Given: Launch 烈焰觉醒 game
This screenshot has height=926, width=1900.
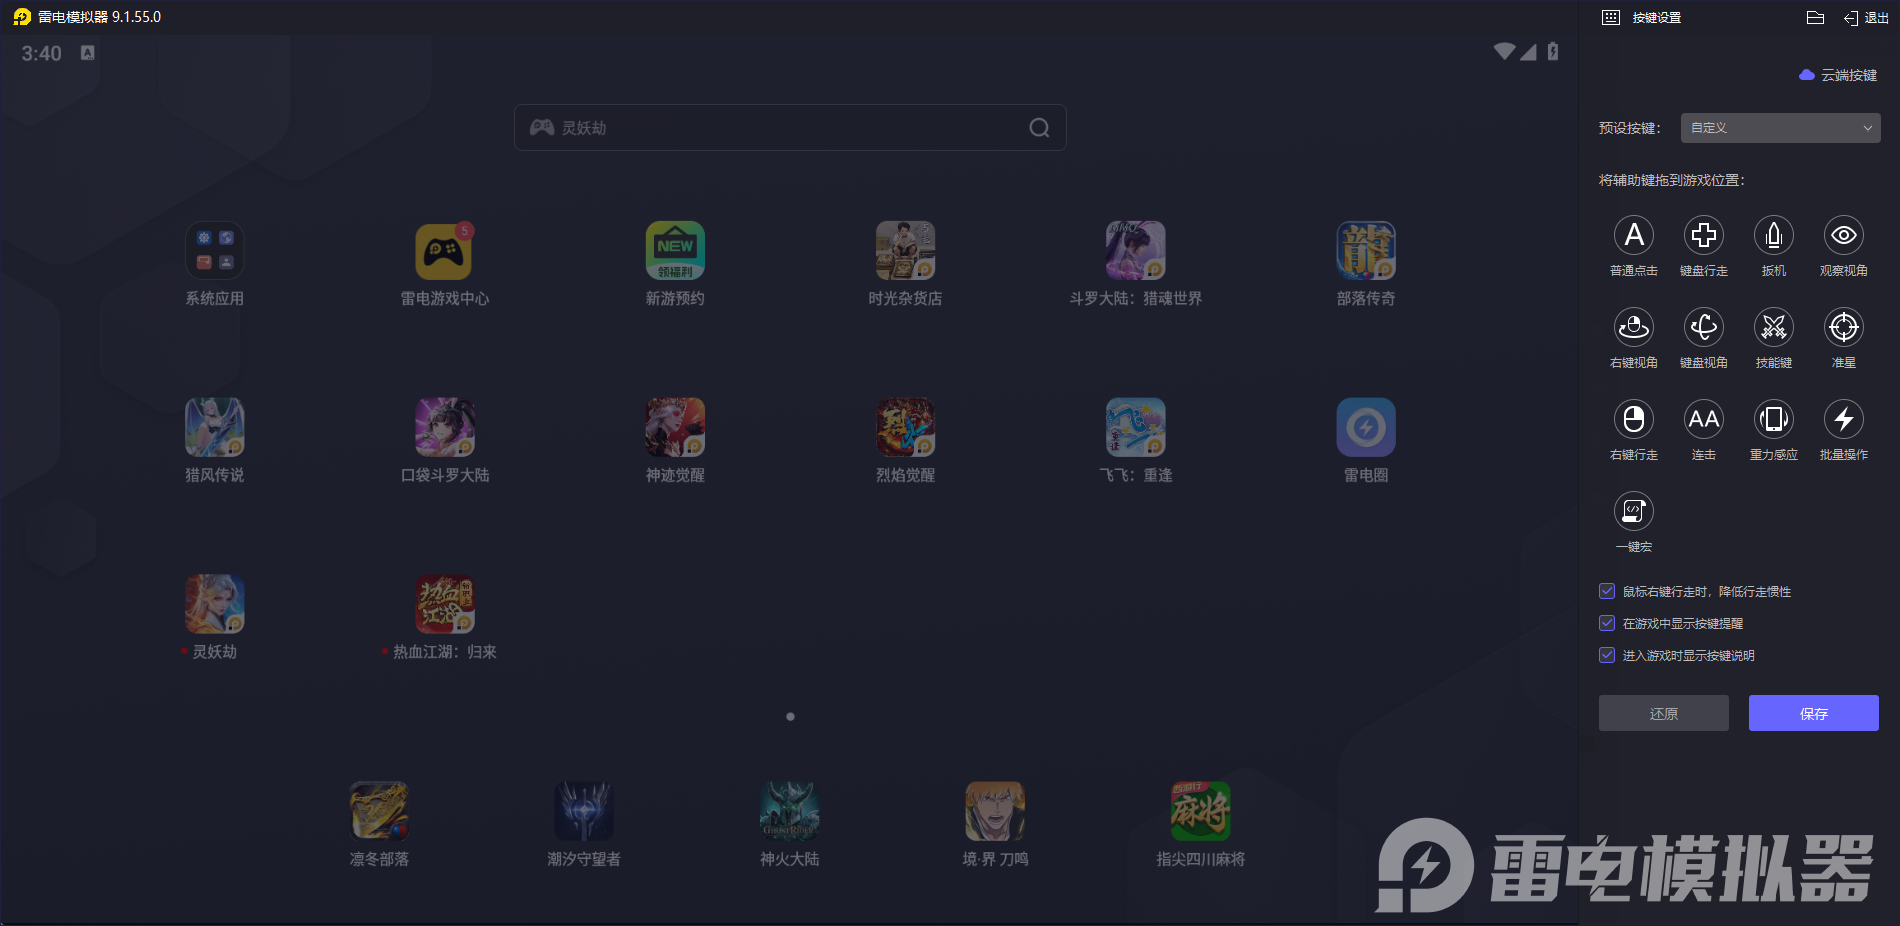Looking at the screenshot, I should point(905,427).
